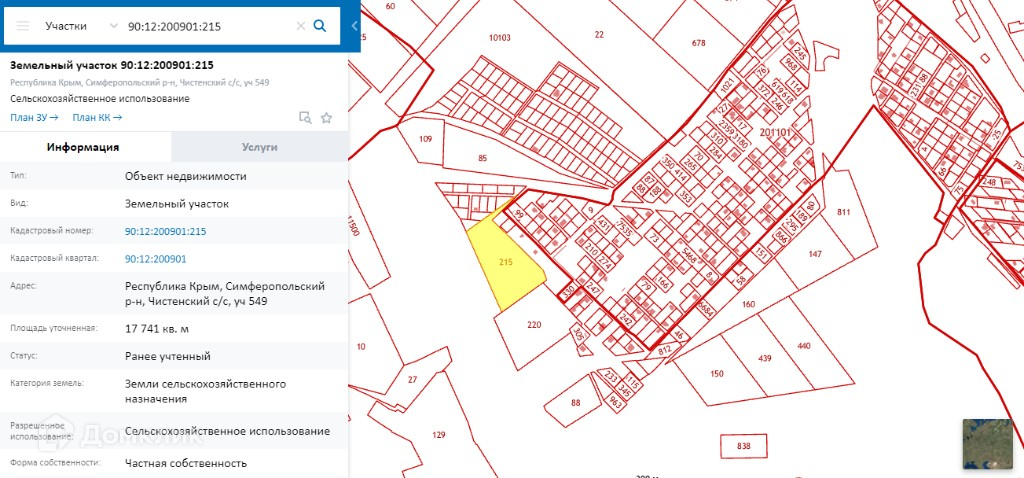1024x478 pixels.
Task: Click the status value Ранее учтенный
Action: [x=168, y=357]
